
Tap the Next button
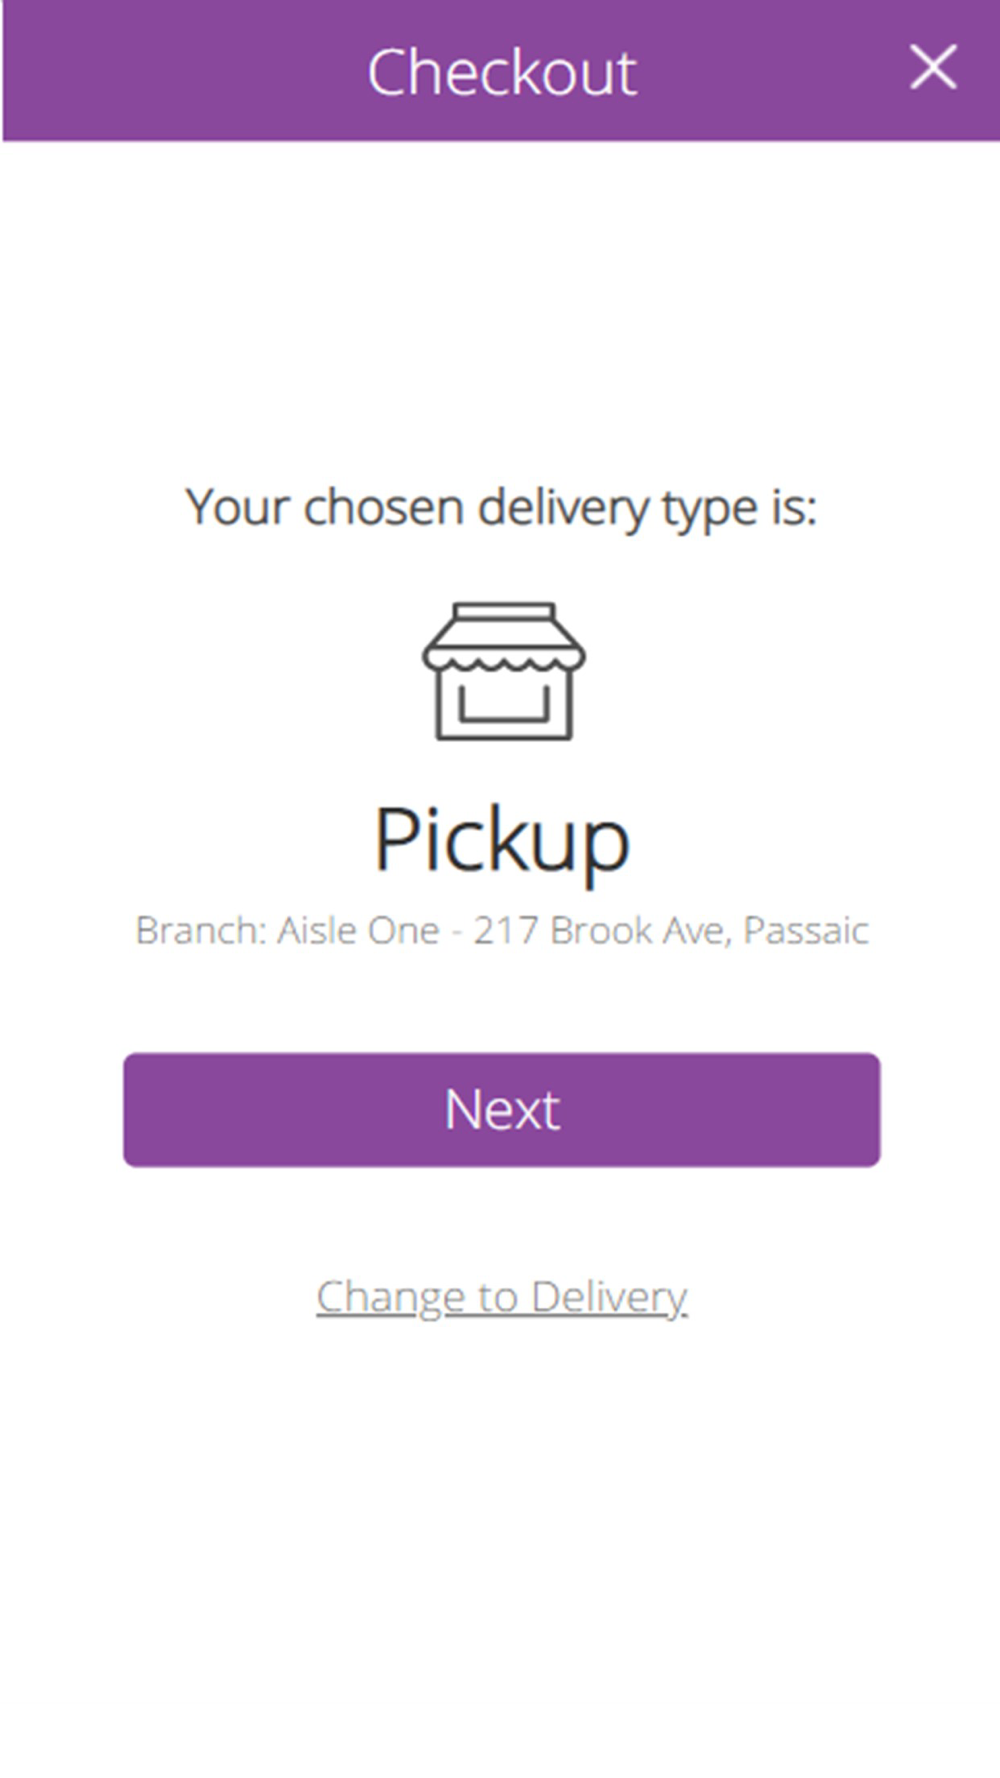coord(502,1110)
